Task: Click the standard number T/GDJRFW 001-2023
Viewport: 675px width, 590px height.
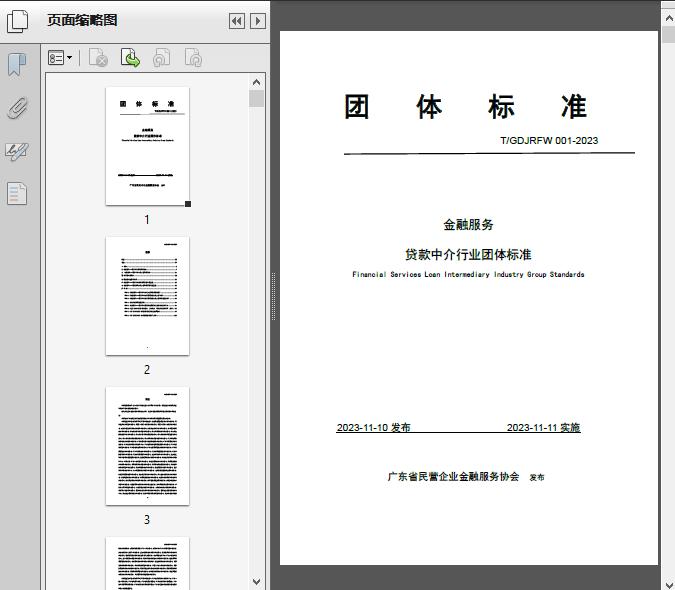Action: click(549, 141)
